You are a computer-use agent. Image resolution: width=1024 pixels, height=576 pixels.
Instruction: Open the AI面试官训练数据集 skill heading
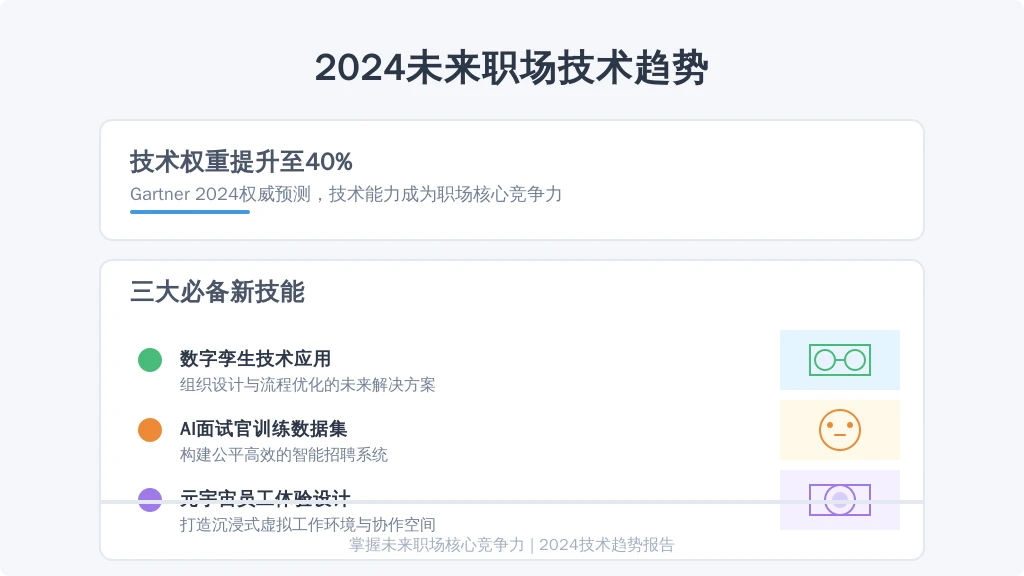(x=263, y=428)
